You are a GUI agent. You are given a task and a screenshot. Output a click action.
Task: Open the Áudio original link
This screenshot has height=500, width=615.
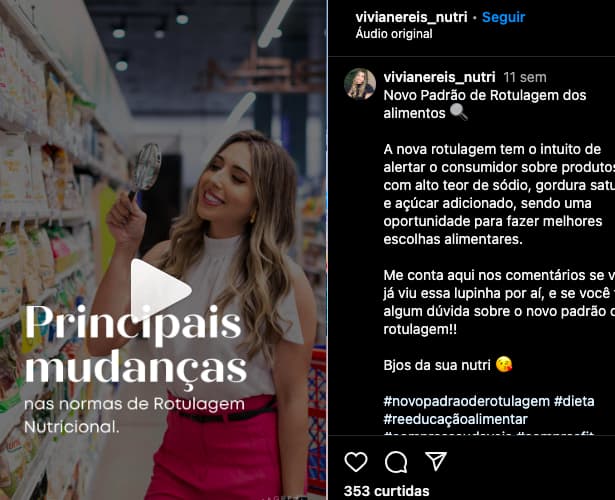point(394,34)
